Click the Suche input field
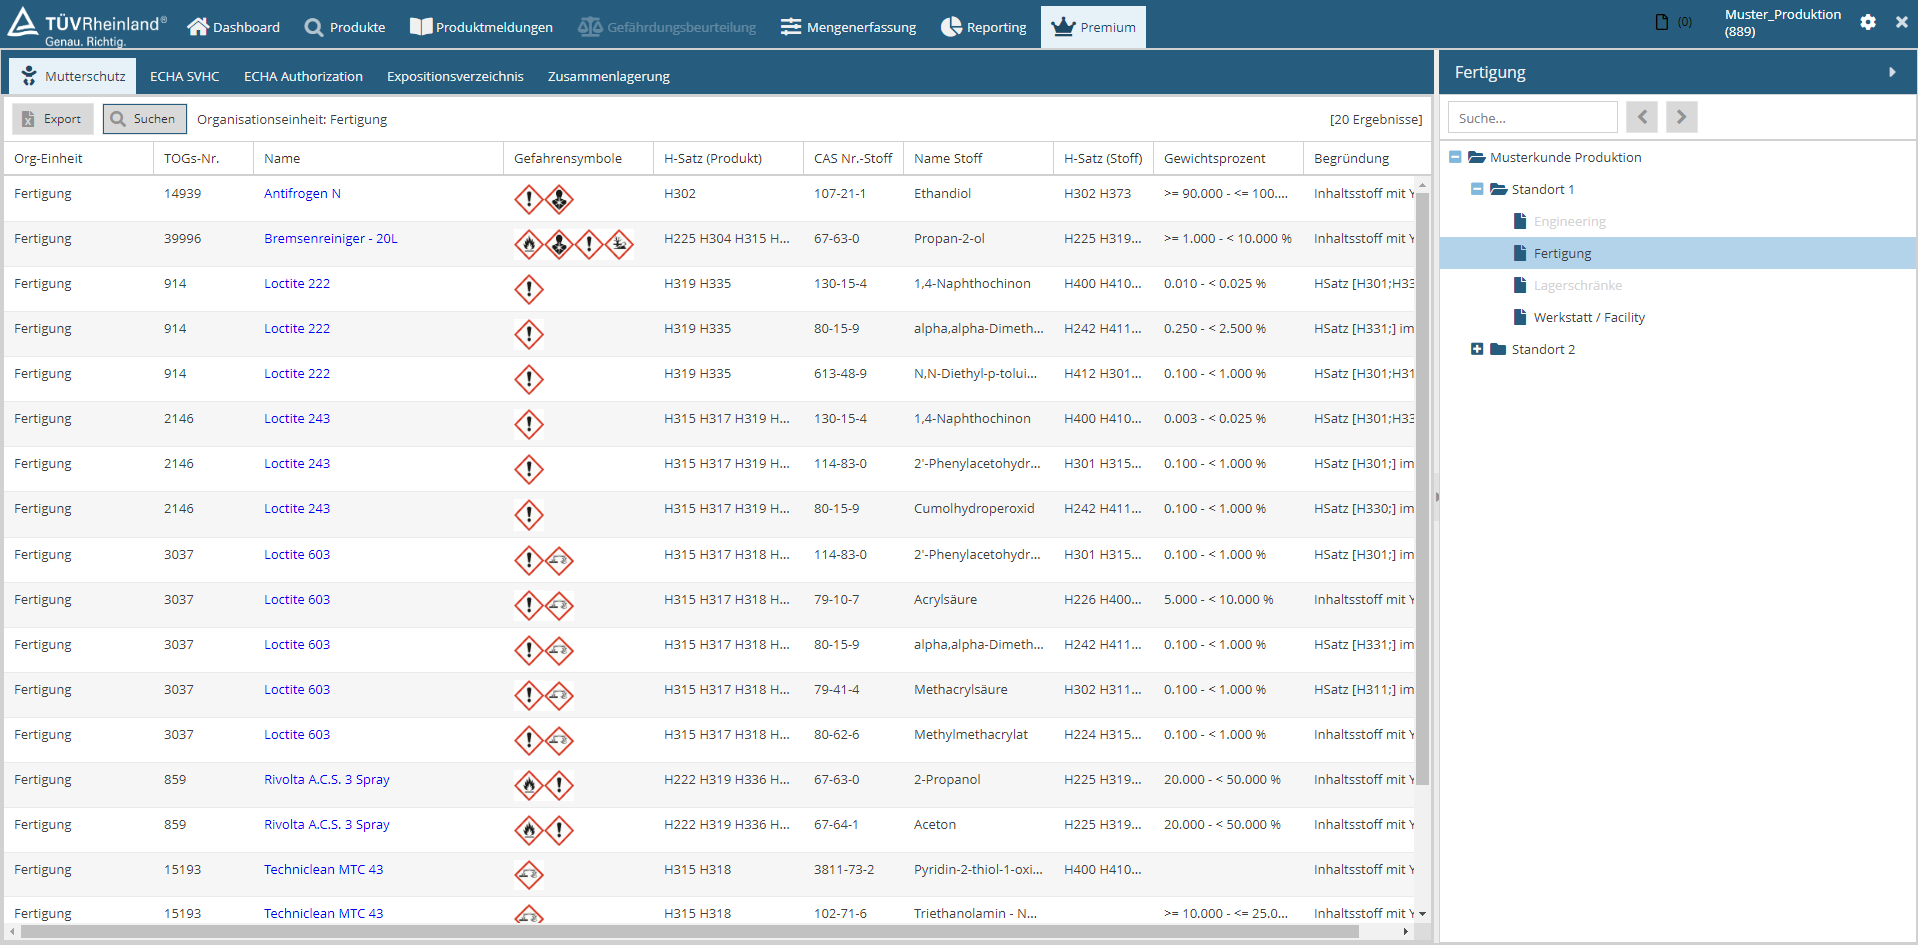The height and width of the screenshot is (945, 1918). [1532, 118]
